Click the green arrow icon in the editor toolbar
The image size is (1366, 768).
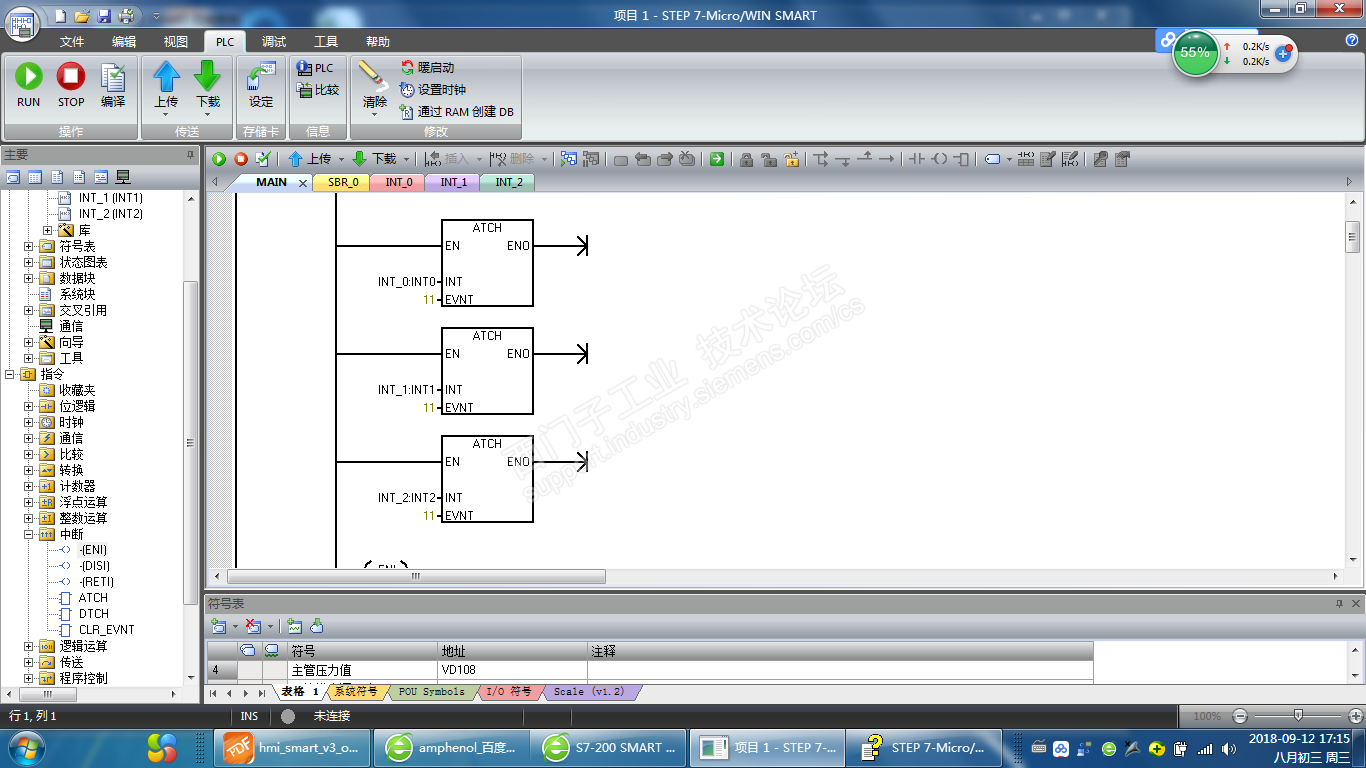(x=717, y=159)
